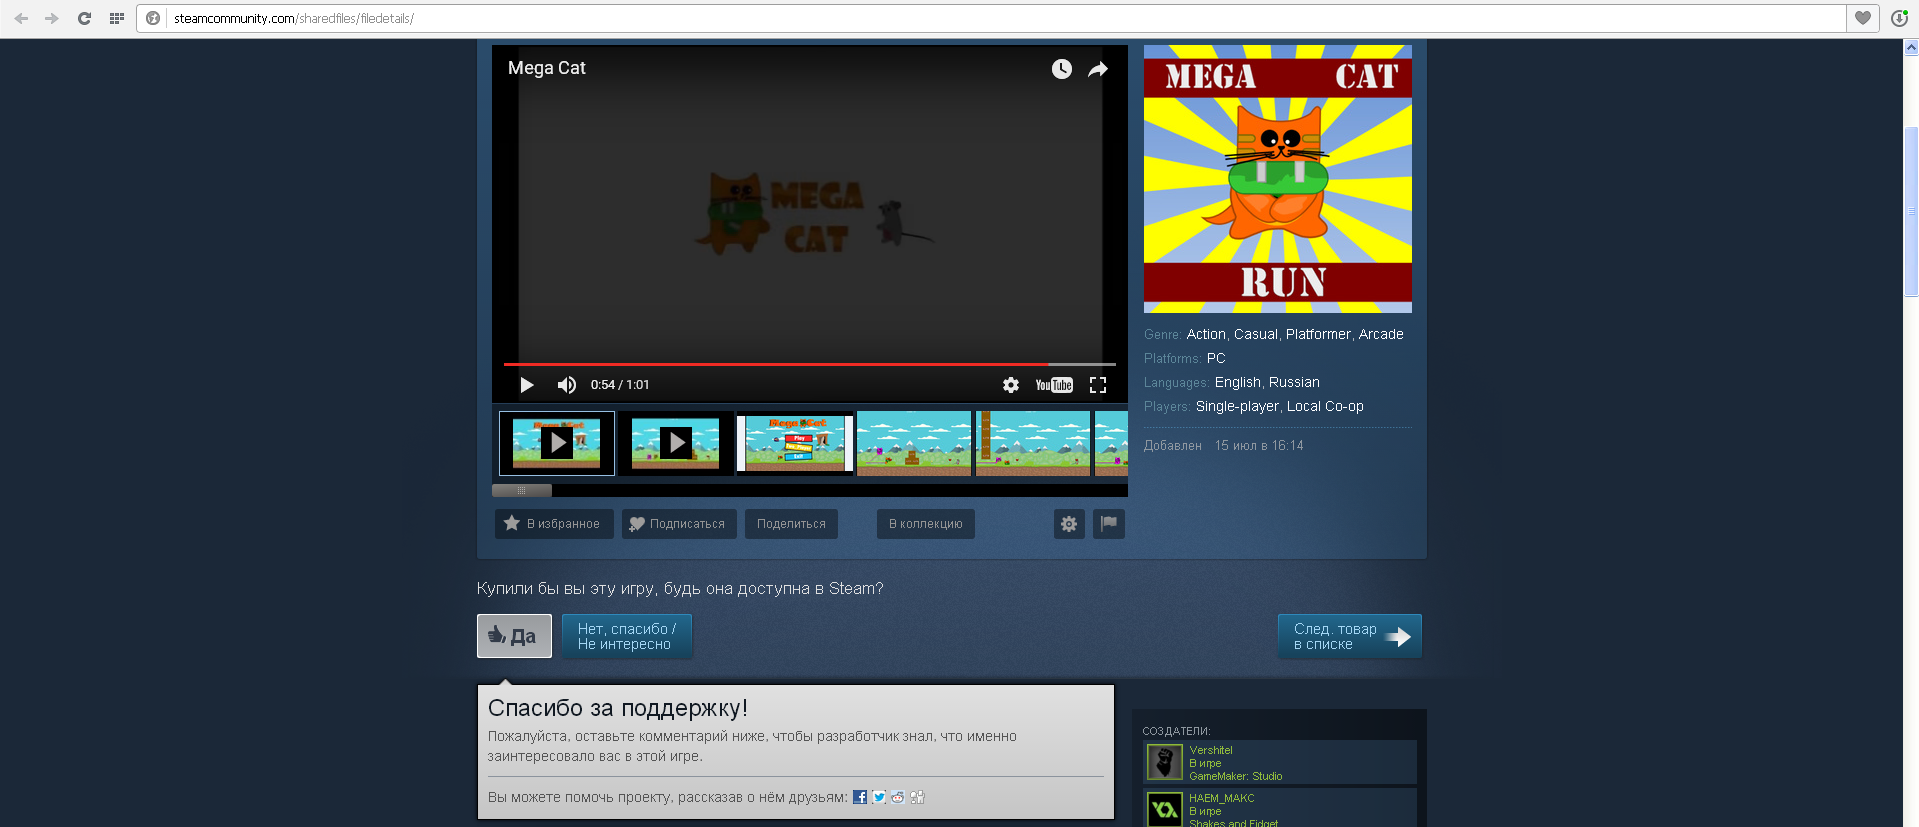Open the fourth screenshot thumbnail
Image resolution: width=1919 pixels, height=827 pixels.
coord(914,443)
